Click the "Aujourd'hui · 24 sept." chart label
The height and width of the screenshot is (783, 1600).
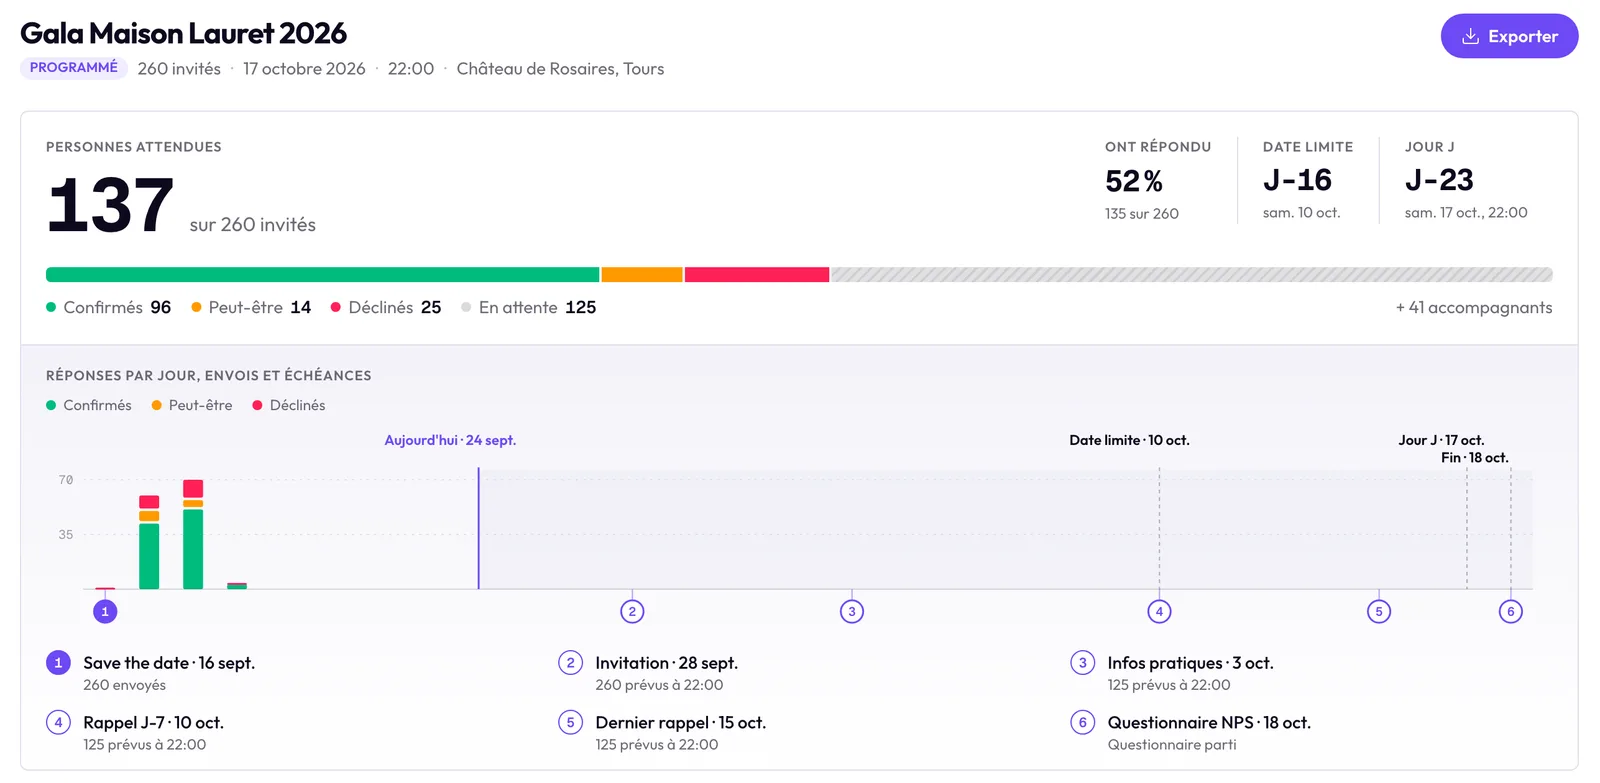point(450,440)
